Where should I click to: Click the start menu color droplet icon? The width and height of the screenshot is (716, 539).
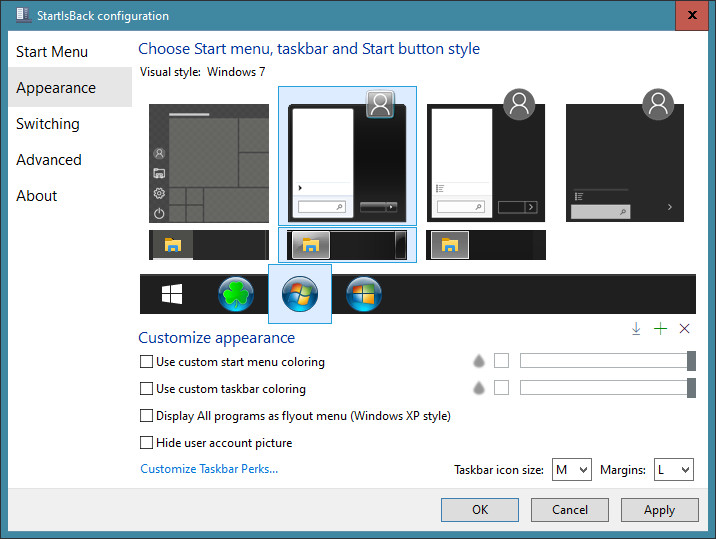click(479, 361)
